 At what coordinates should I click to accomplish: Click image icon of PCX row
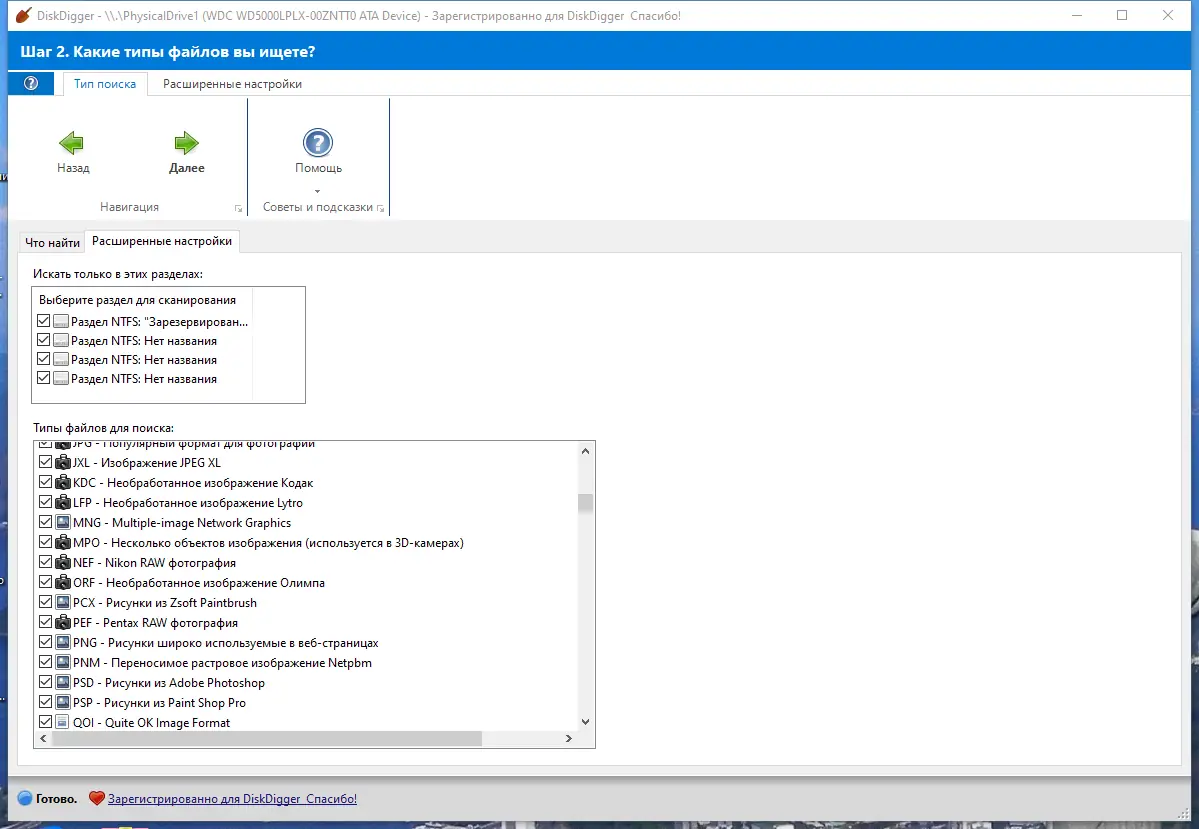click(63, 603)
